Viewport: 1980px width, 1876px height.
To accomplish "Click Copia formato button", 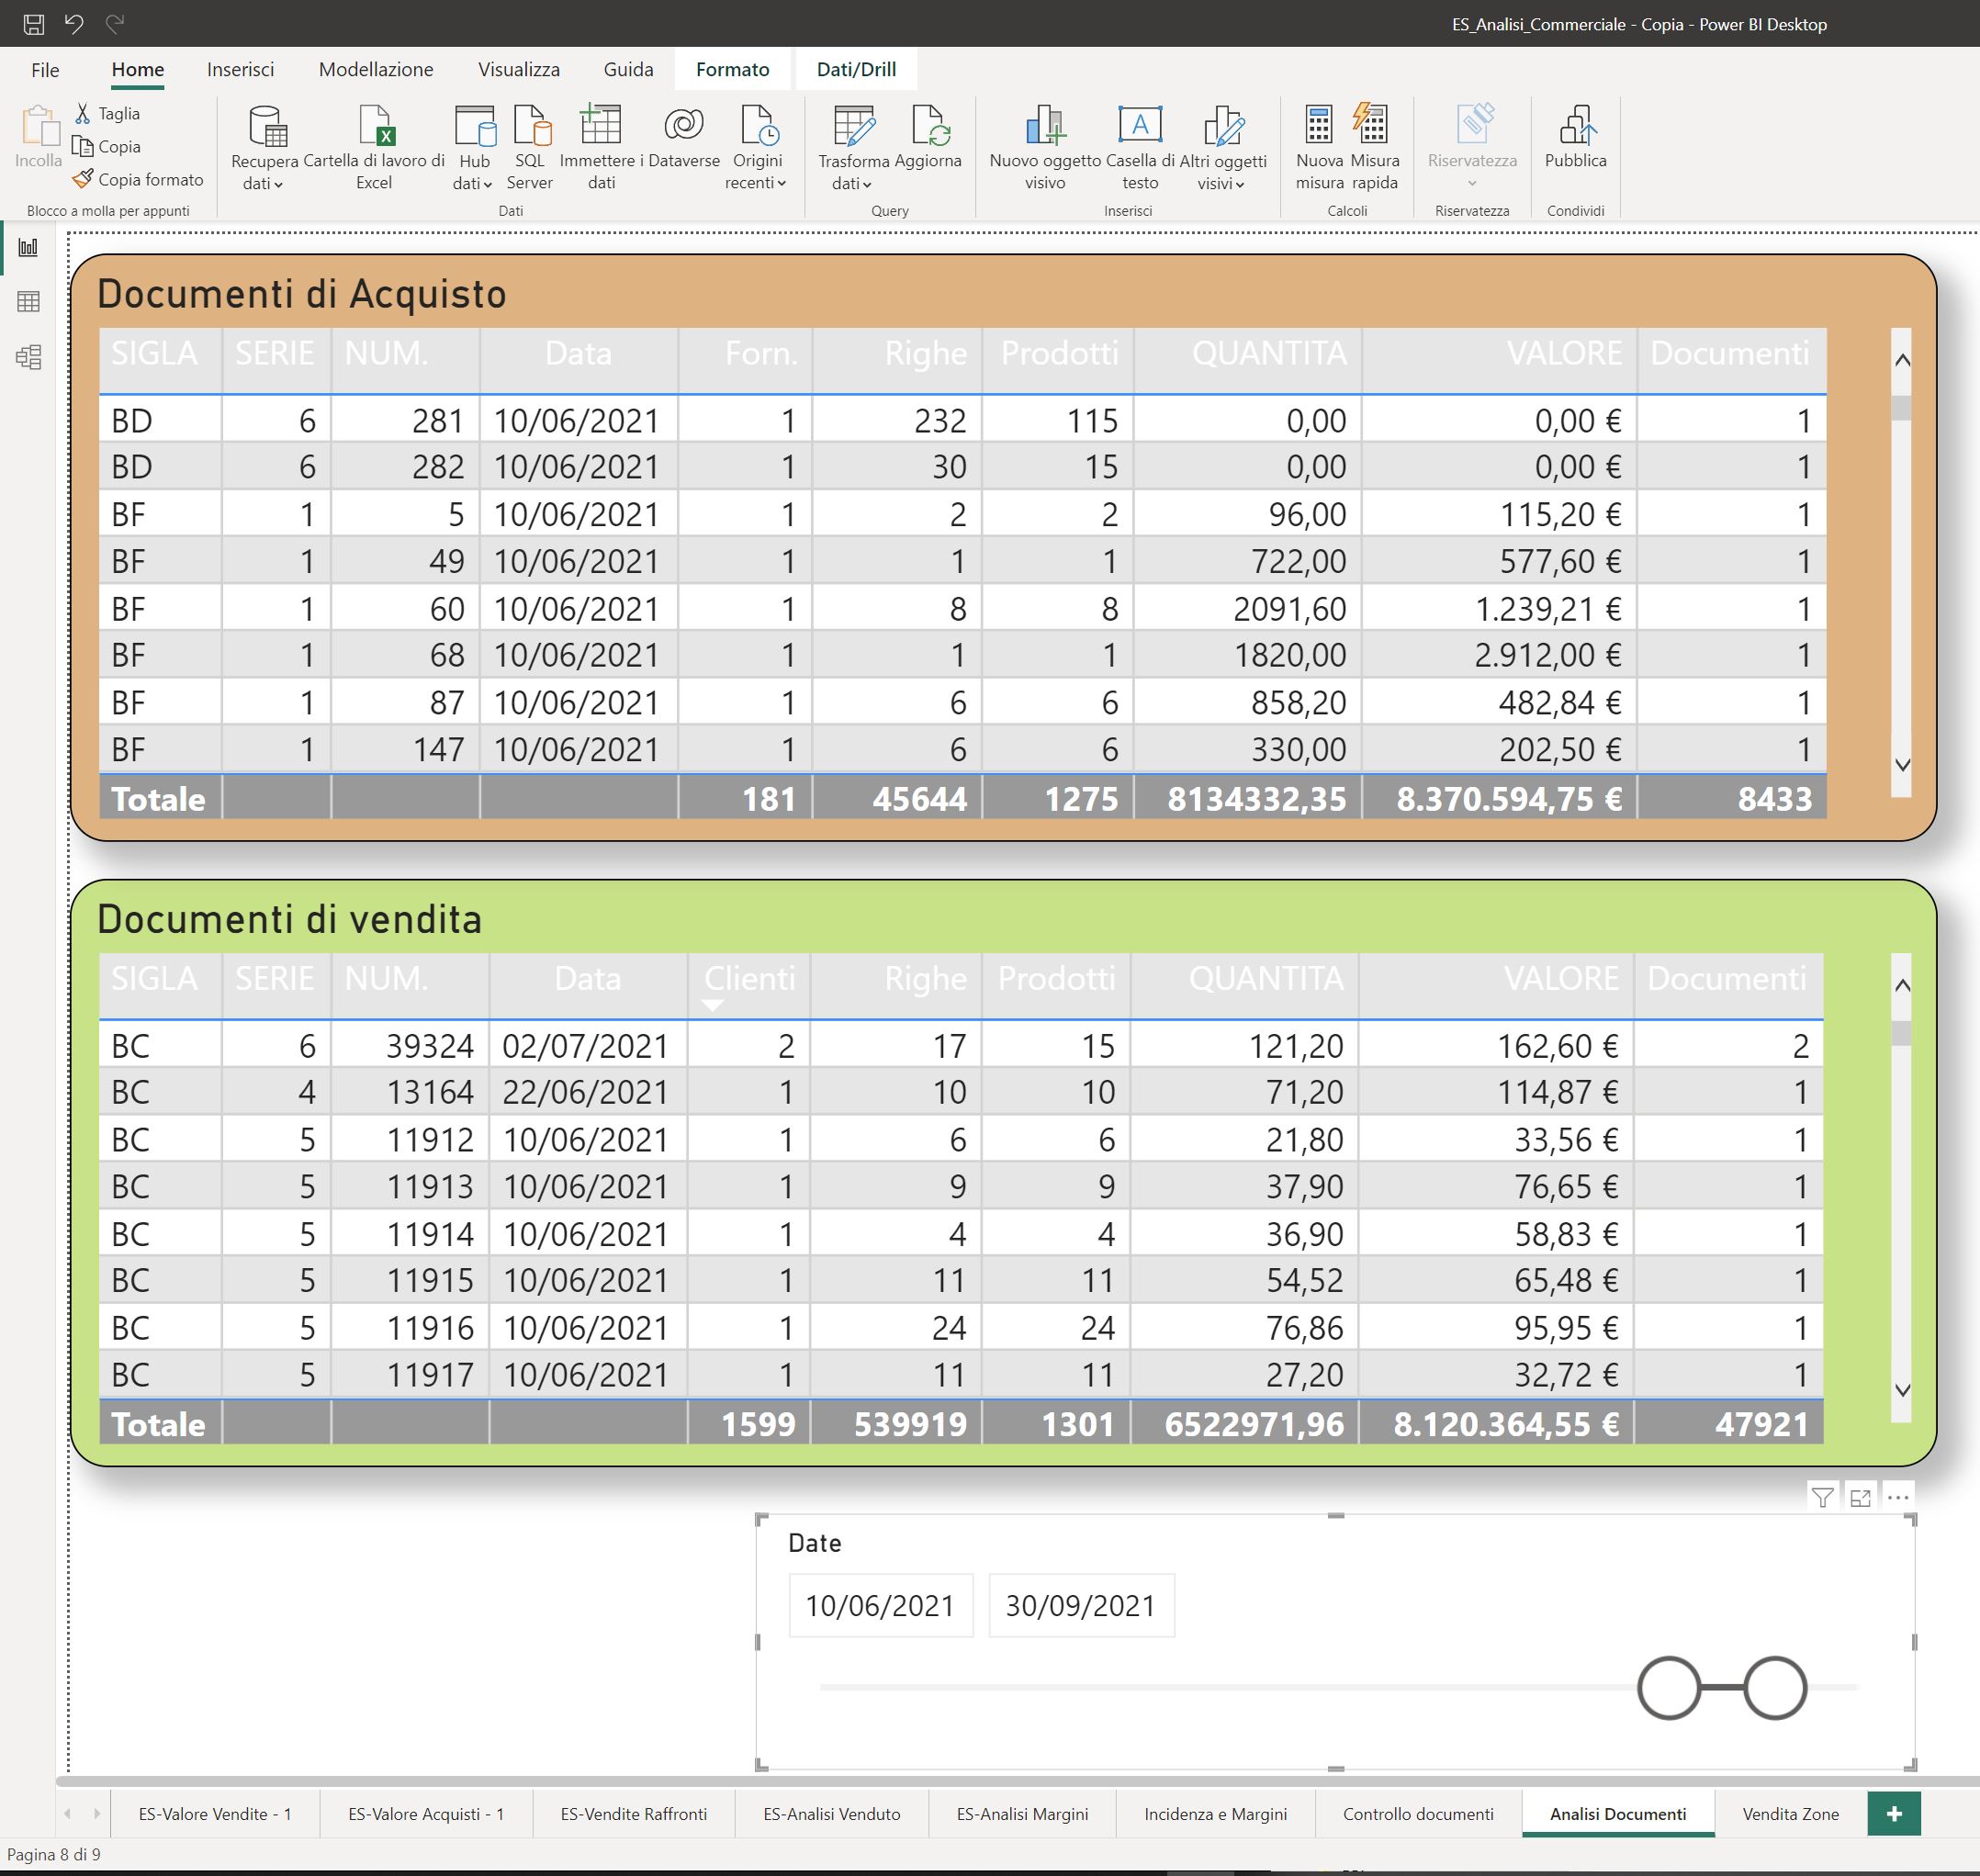I will (138, 179).
